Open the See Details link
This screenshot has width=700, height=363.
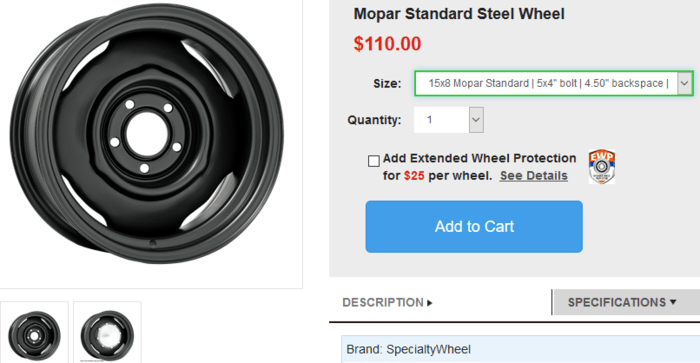pos(533,176)
